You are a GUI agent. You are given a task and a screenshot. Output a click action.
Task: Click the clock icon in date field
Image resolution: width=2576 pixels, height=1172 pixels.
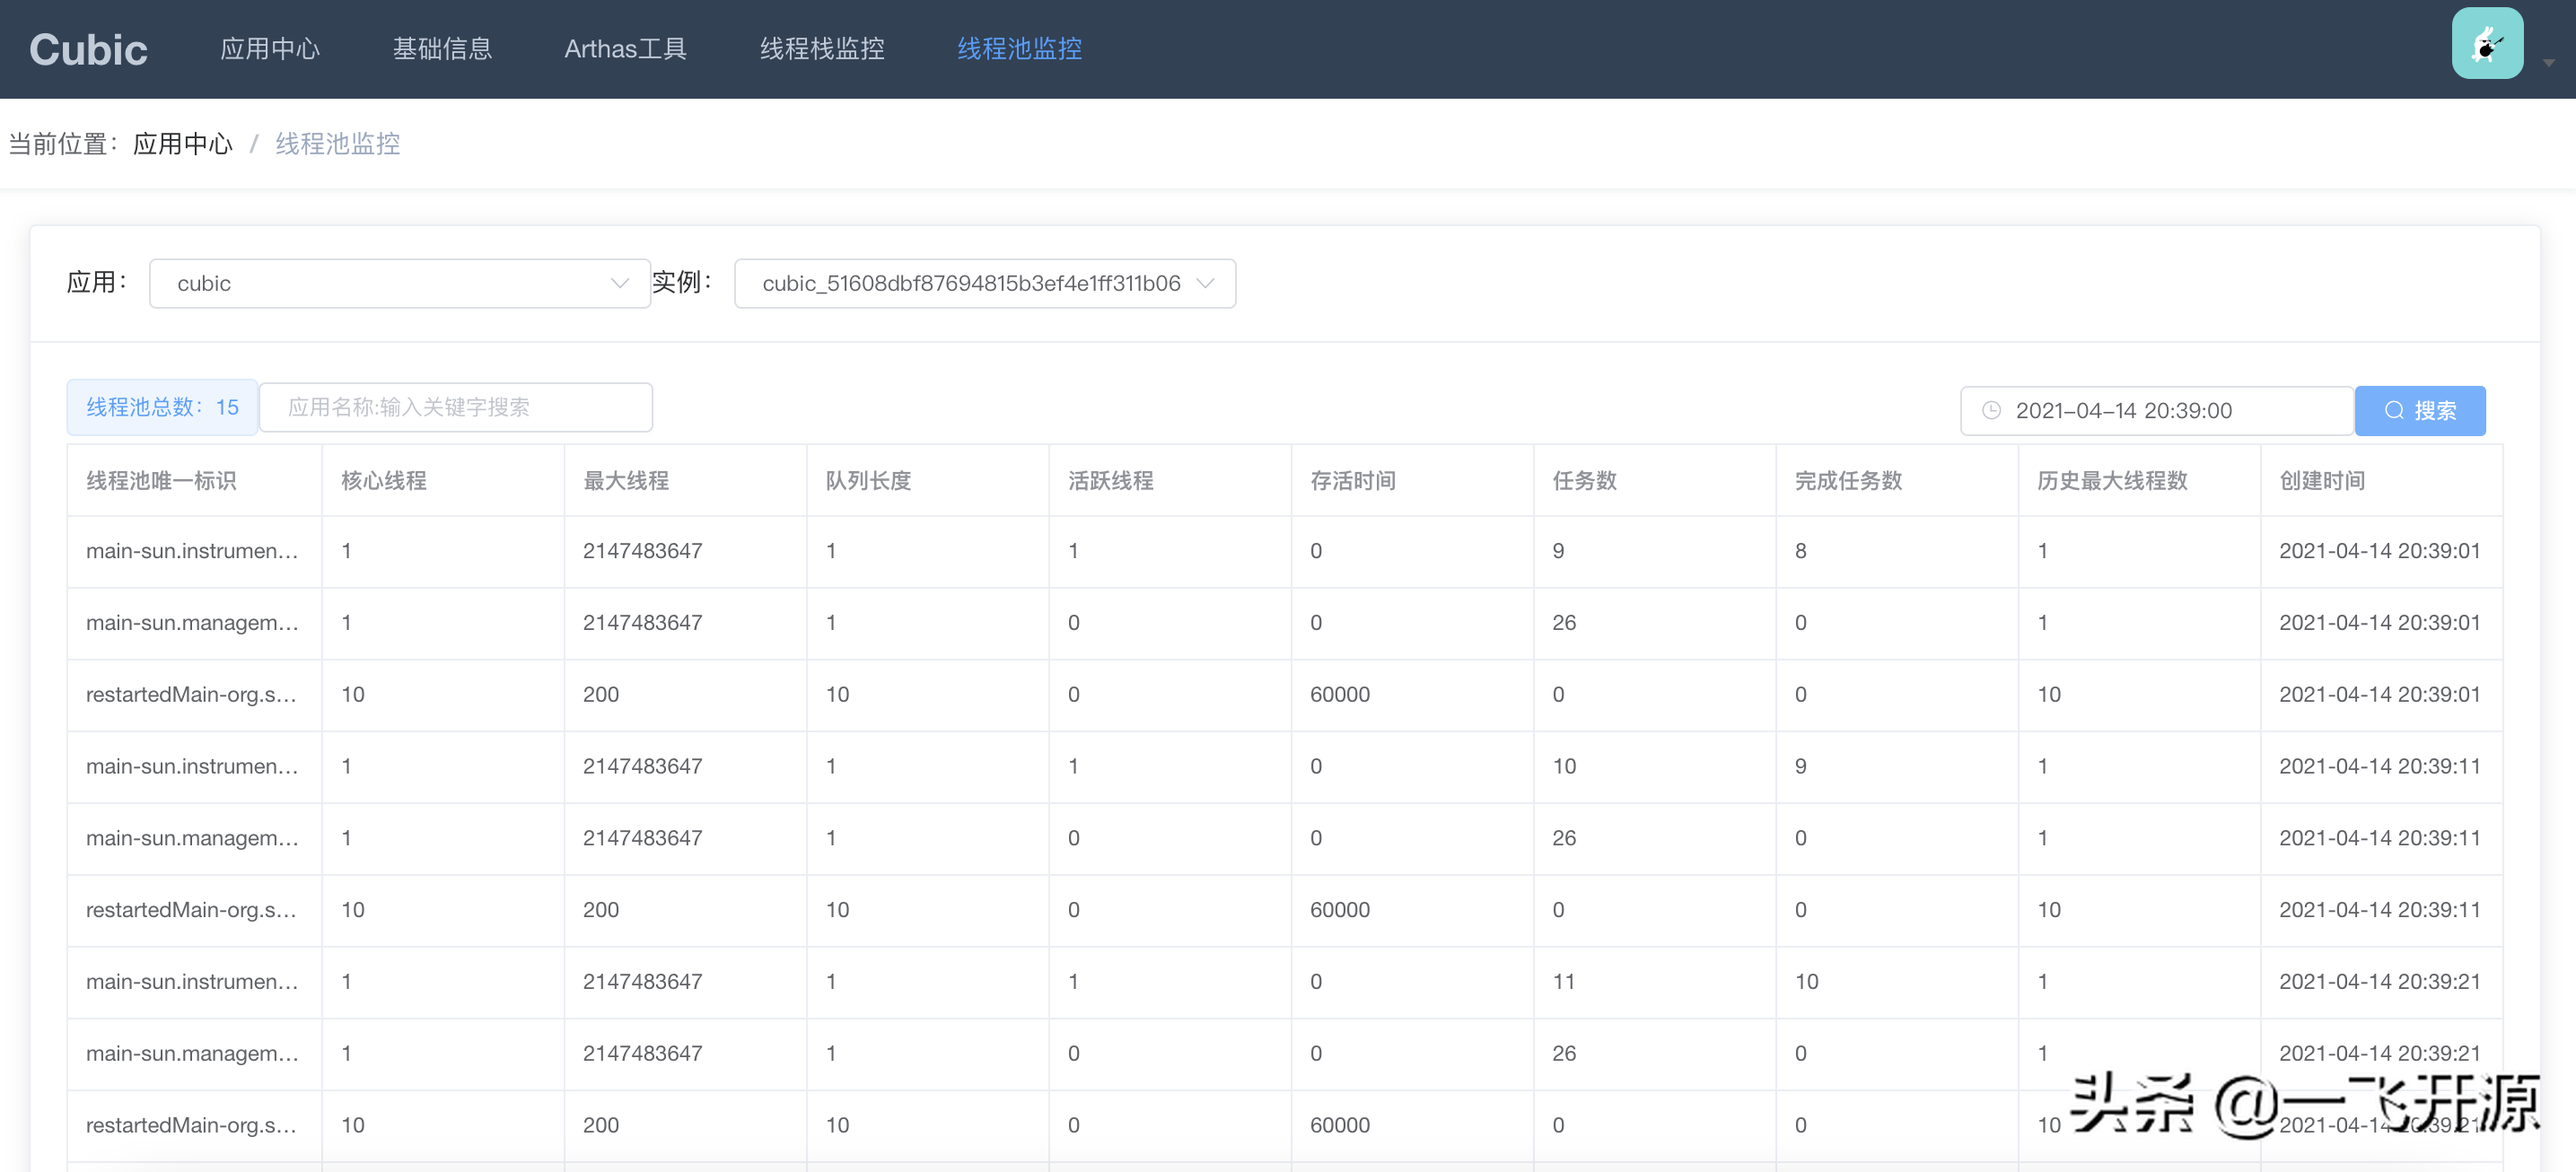(x=1991, y=410)
